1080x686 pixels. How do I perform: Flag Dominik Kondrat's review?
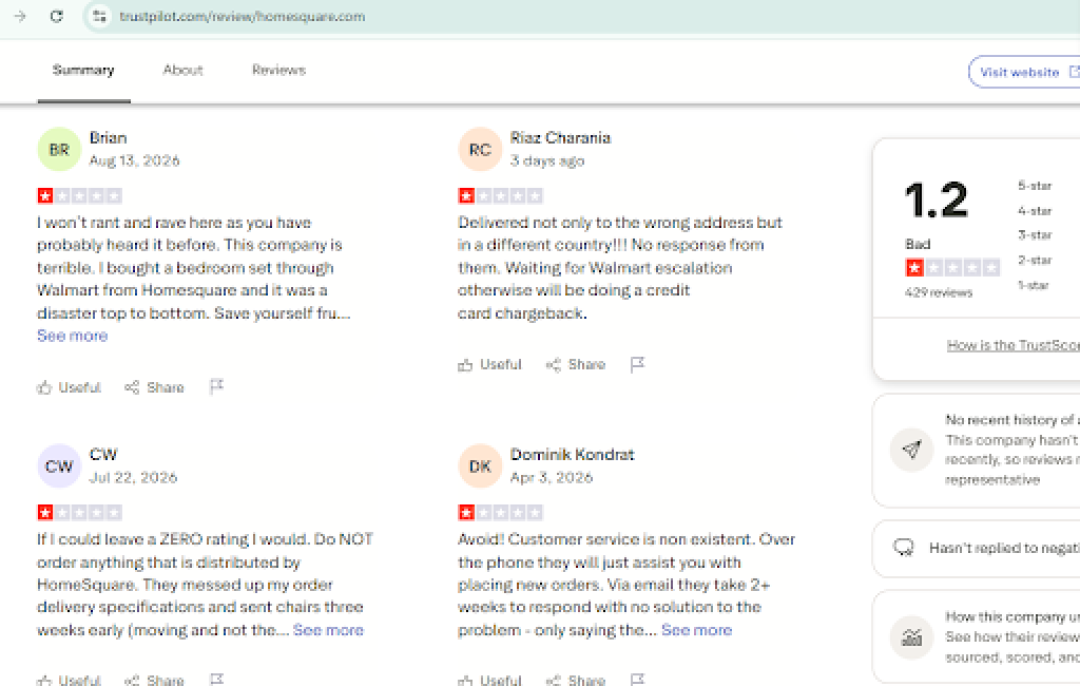[637, 679]
